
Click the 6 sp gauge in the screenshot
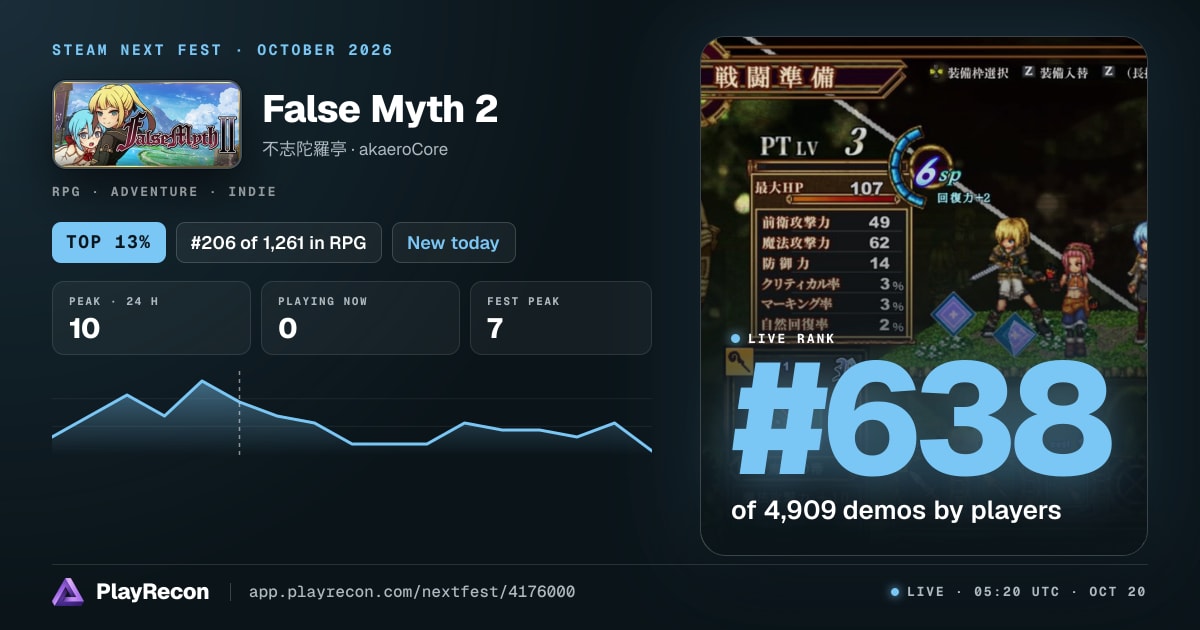926,170
